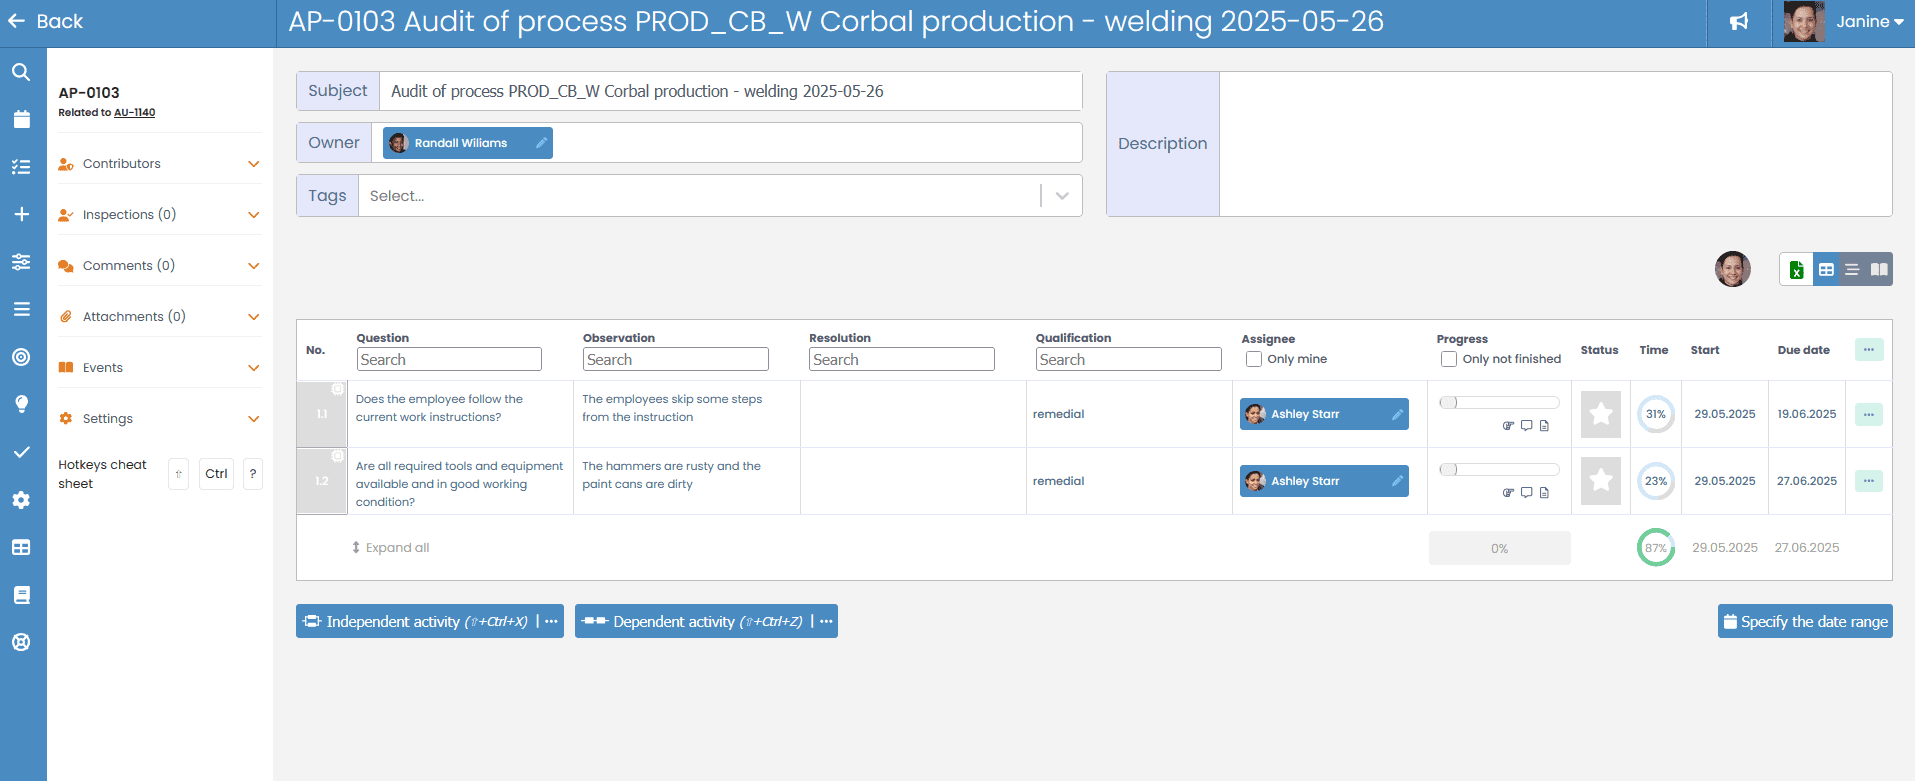The width and height of the screenshot is (1915, 781).
Task: Click the Qualification search field
Action: click(x=1128, y=359)
